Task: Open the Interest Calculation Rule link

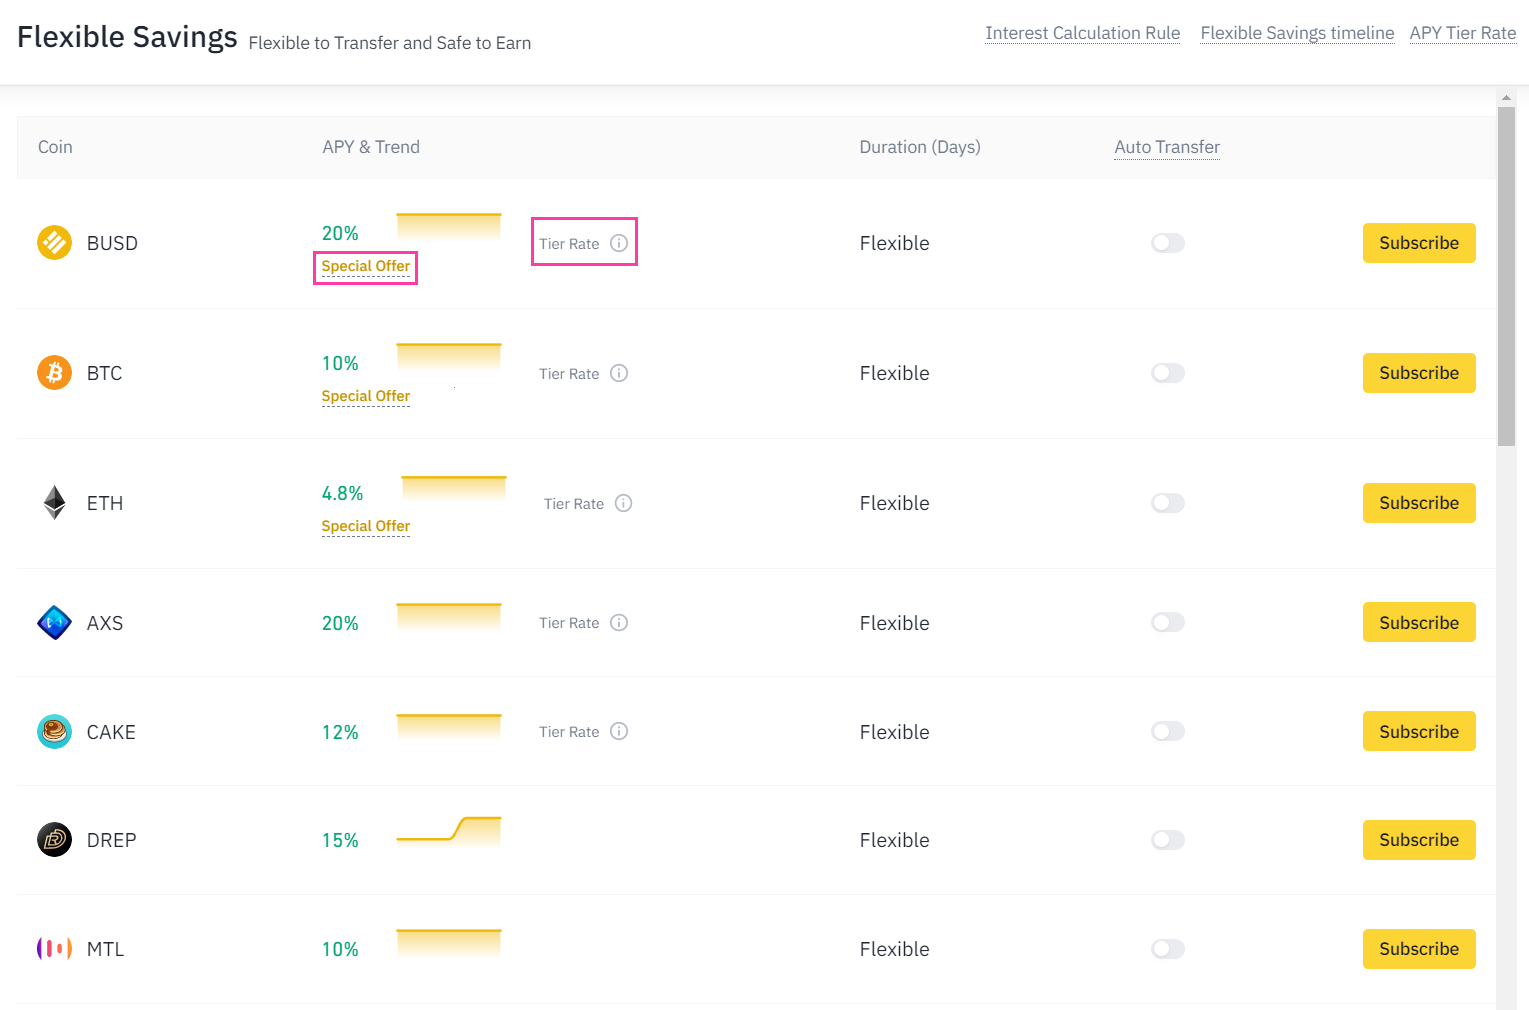Action: [x=1082, y=33]
